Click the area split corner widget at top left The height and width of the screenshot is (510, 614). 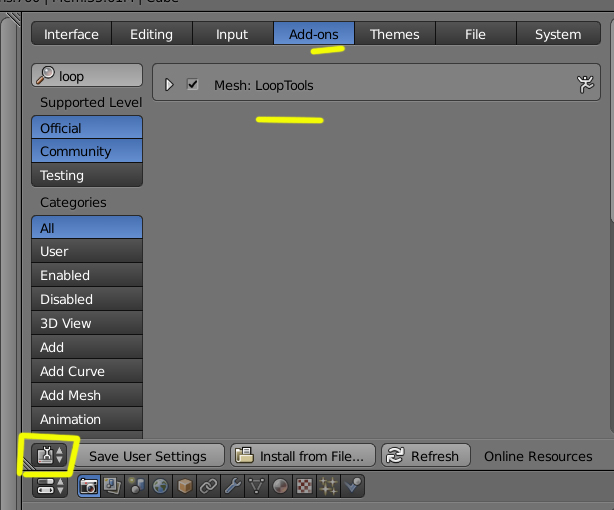point(14,19)
